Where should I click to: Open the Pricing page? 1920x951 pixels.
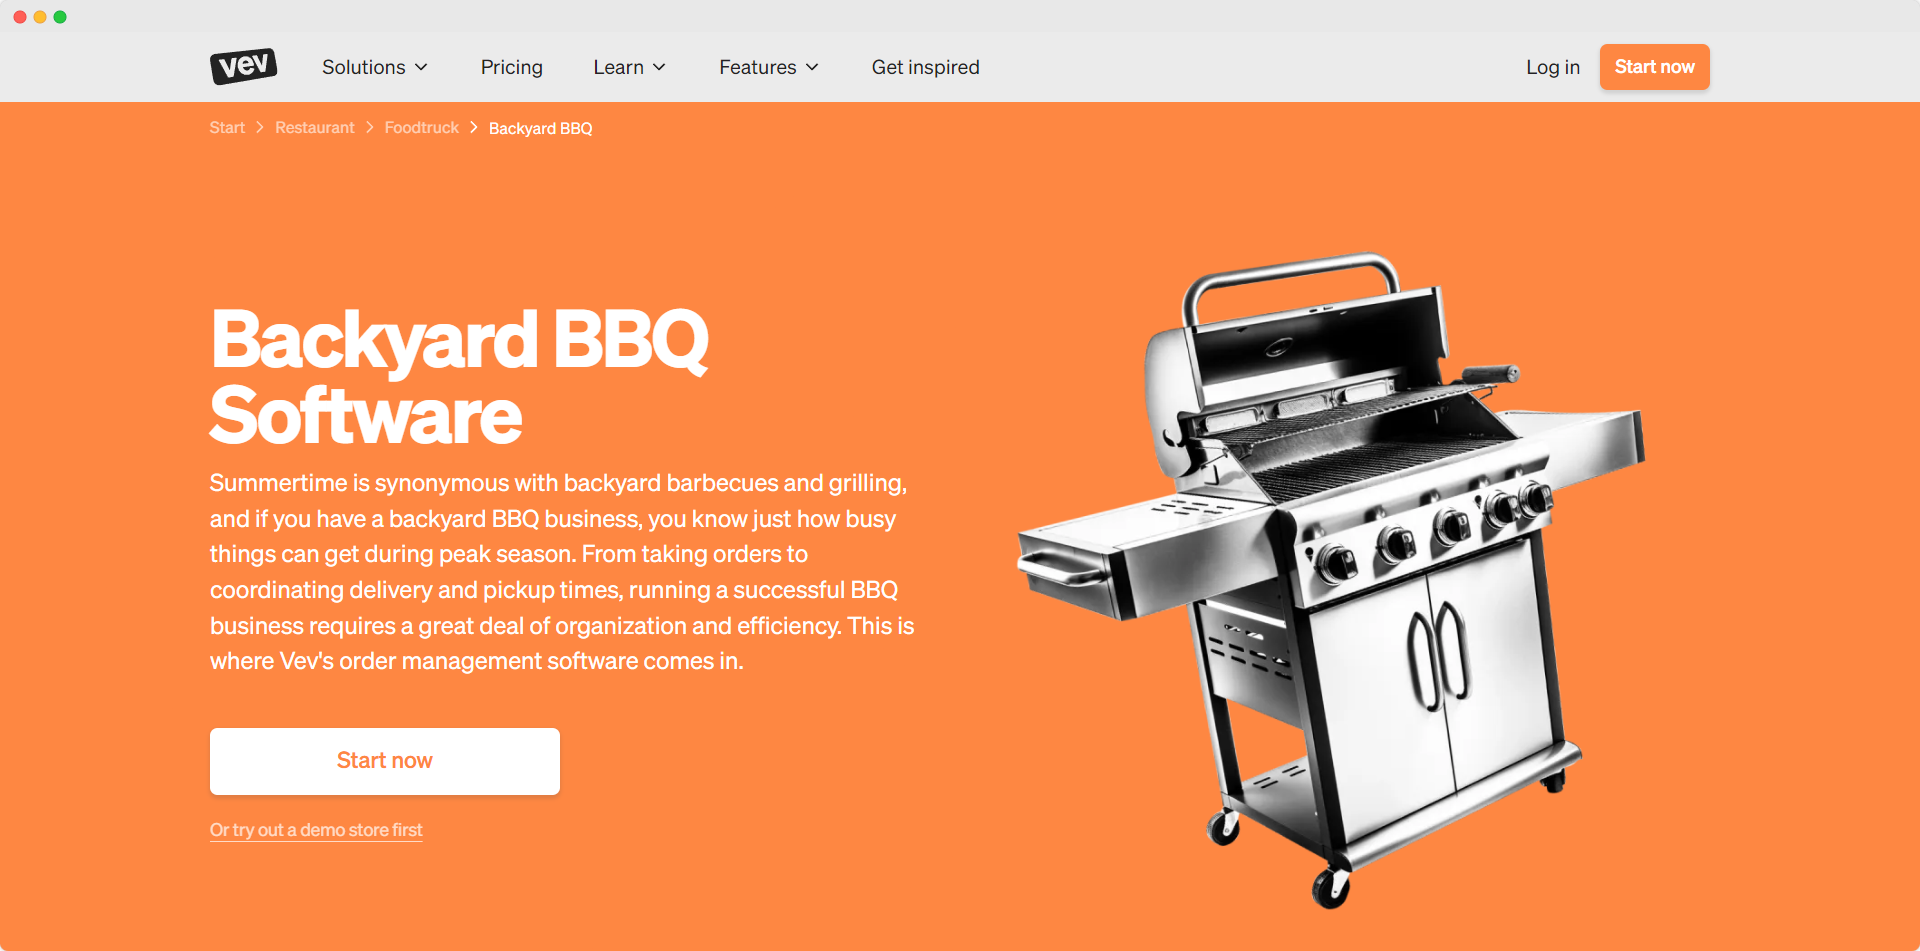(x=511, y=67)
